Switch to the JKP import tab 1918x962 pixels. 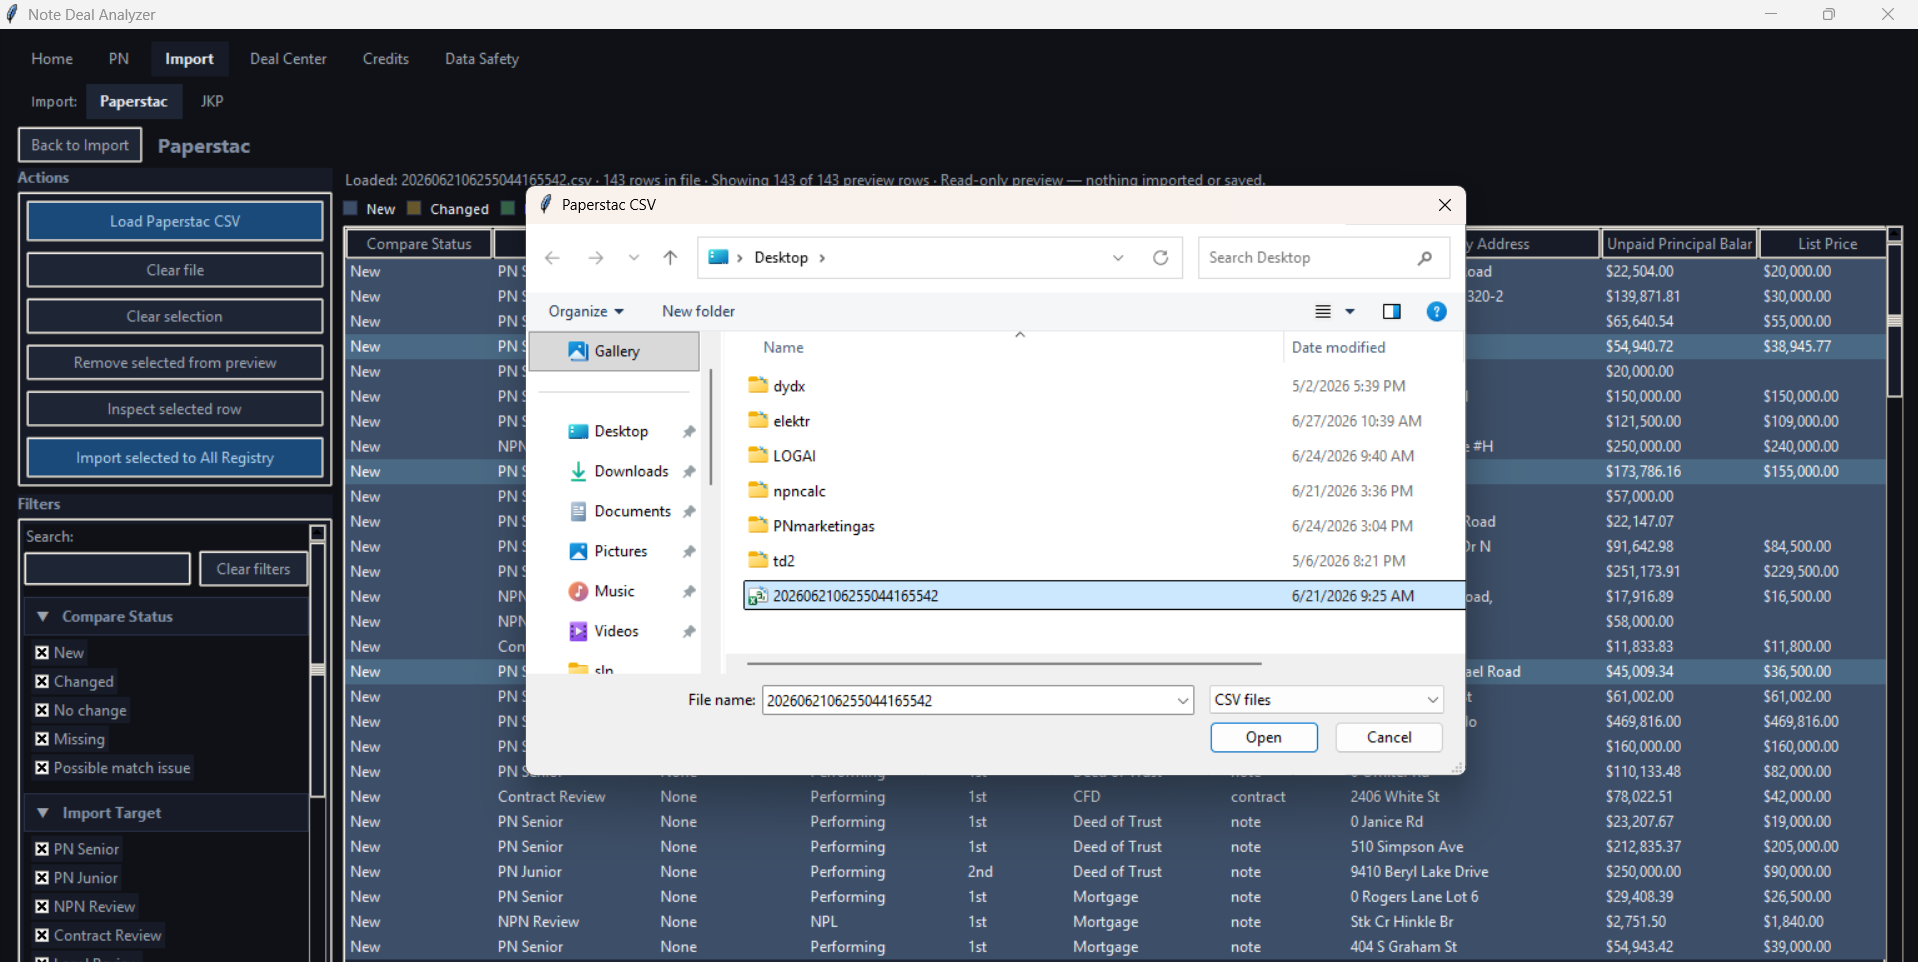(212, 102)
